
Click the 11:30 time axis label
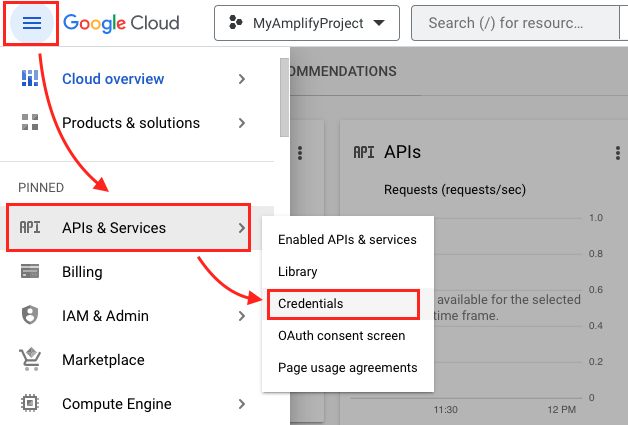[x=445, y=410]
